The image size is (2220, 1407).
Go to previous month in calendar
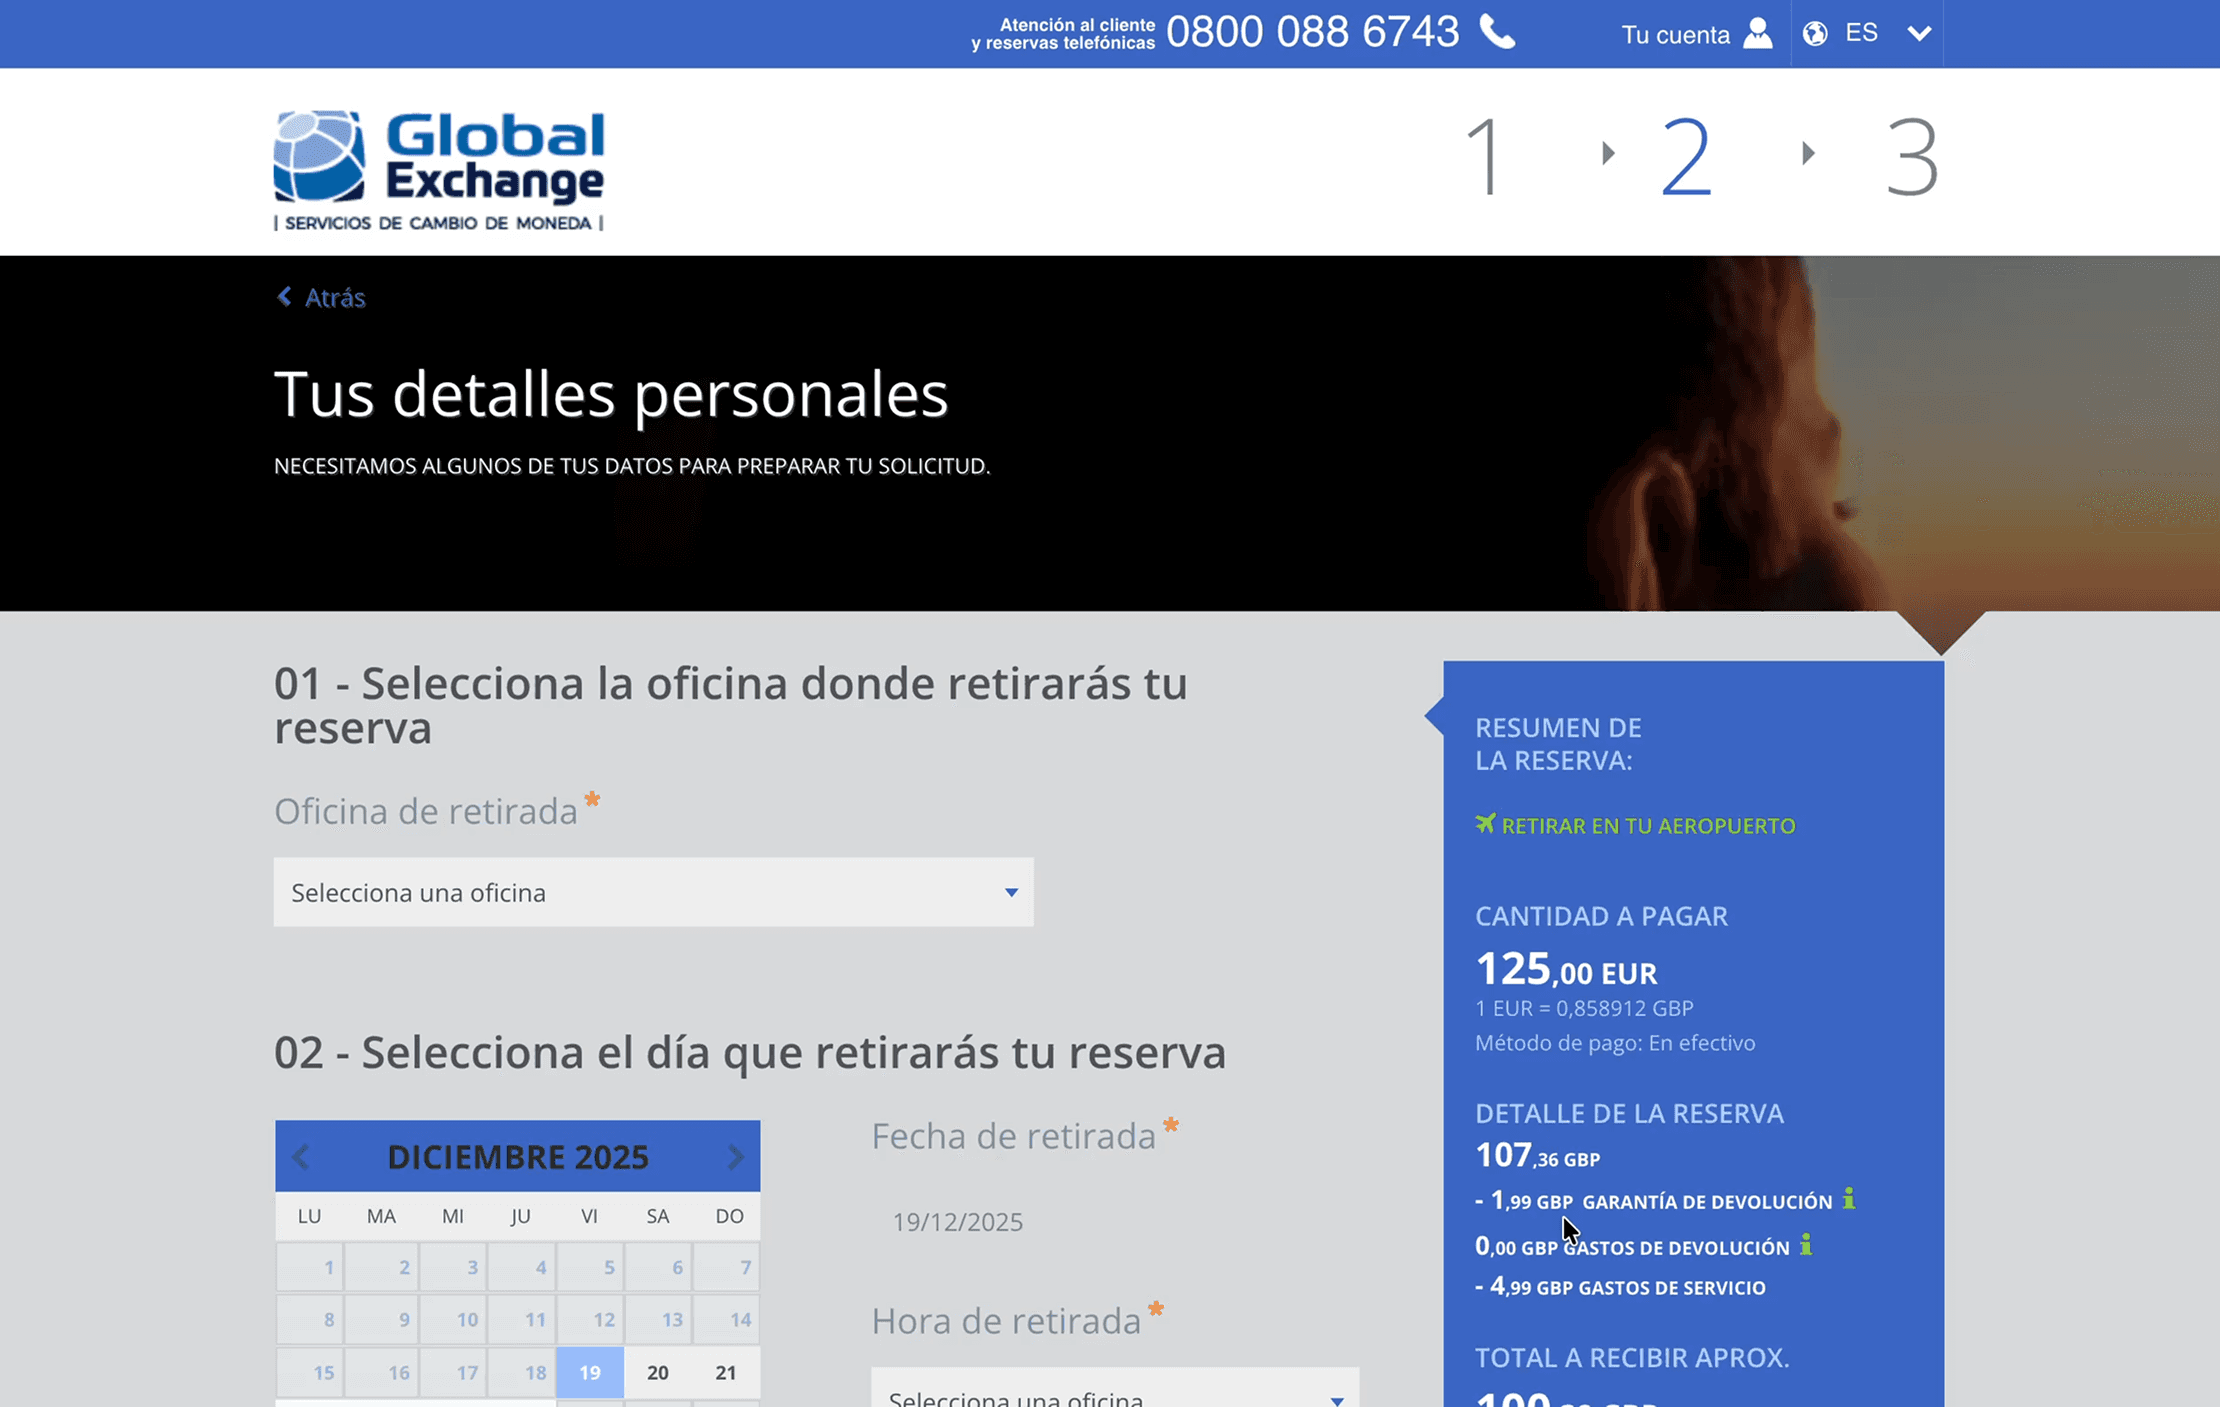301,1157
